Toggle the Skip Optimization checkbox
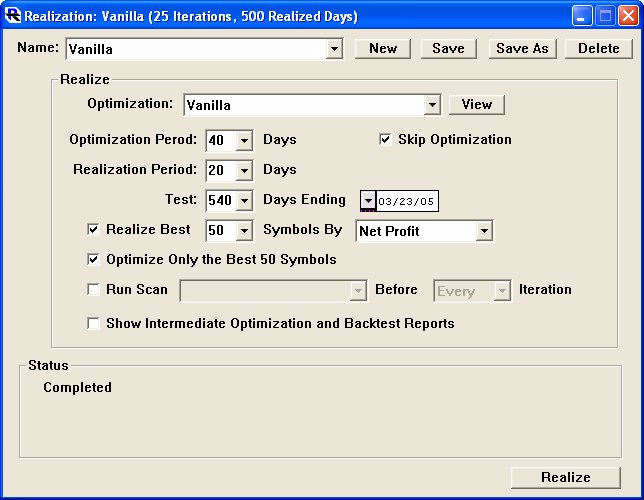 [385, 140]
